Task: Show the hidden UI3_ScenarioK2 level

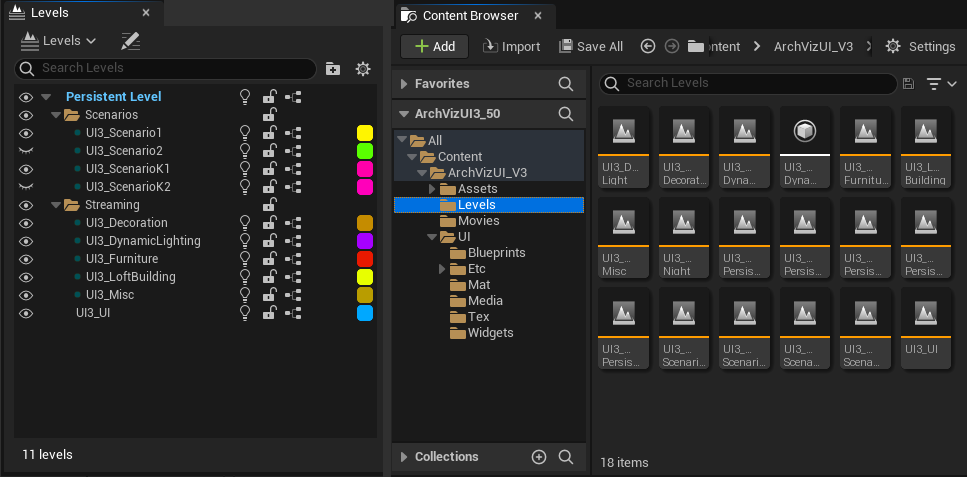Action: tap(26, 186)
